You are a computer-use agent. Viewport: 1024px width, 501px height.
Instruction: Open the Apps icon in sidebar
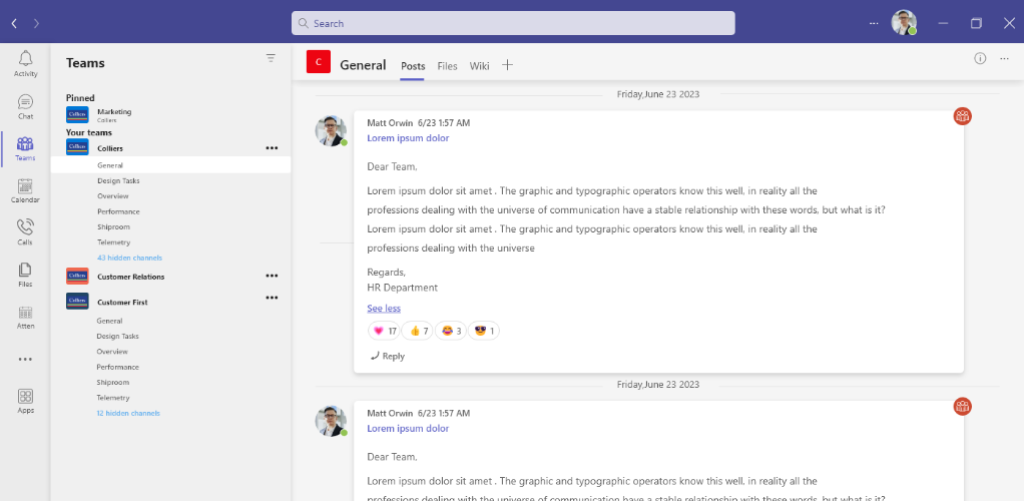[x=25, y=401]
